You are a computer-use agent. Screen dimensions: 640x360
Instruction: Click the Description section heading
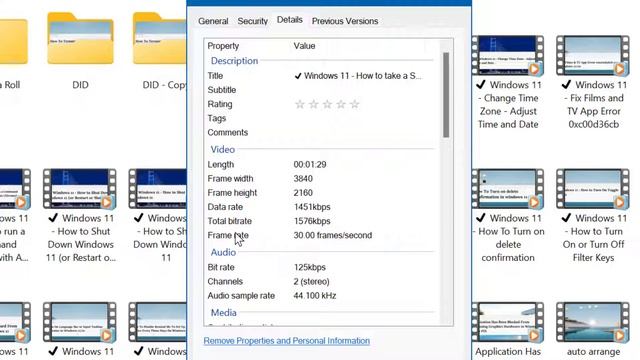pyautogui.click(x=234, y=61)
